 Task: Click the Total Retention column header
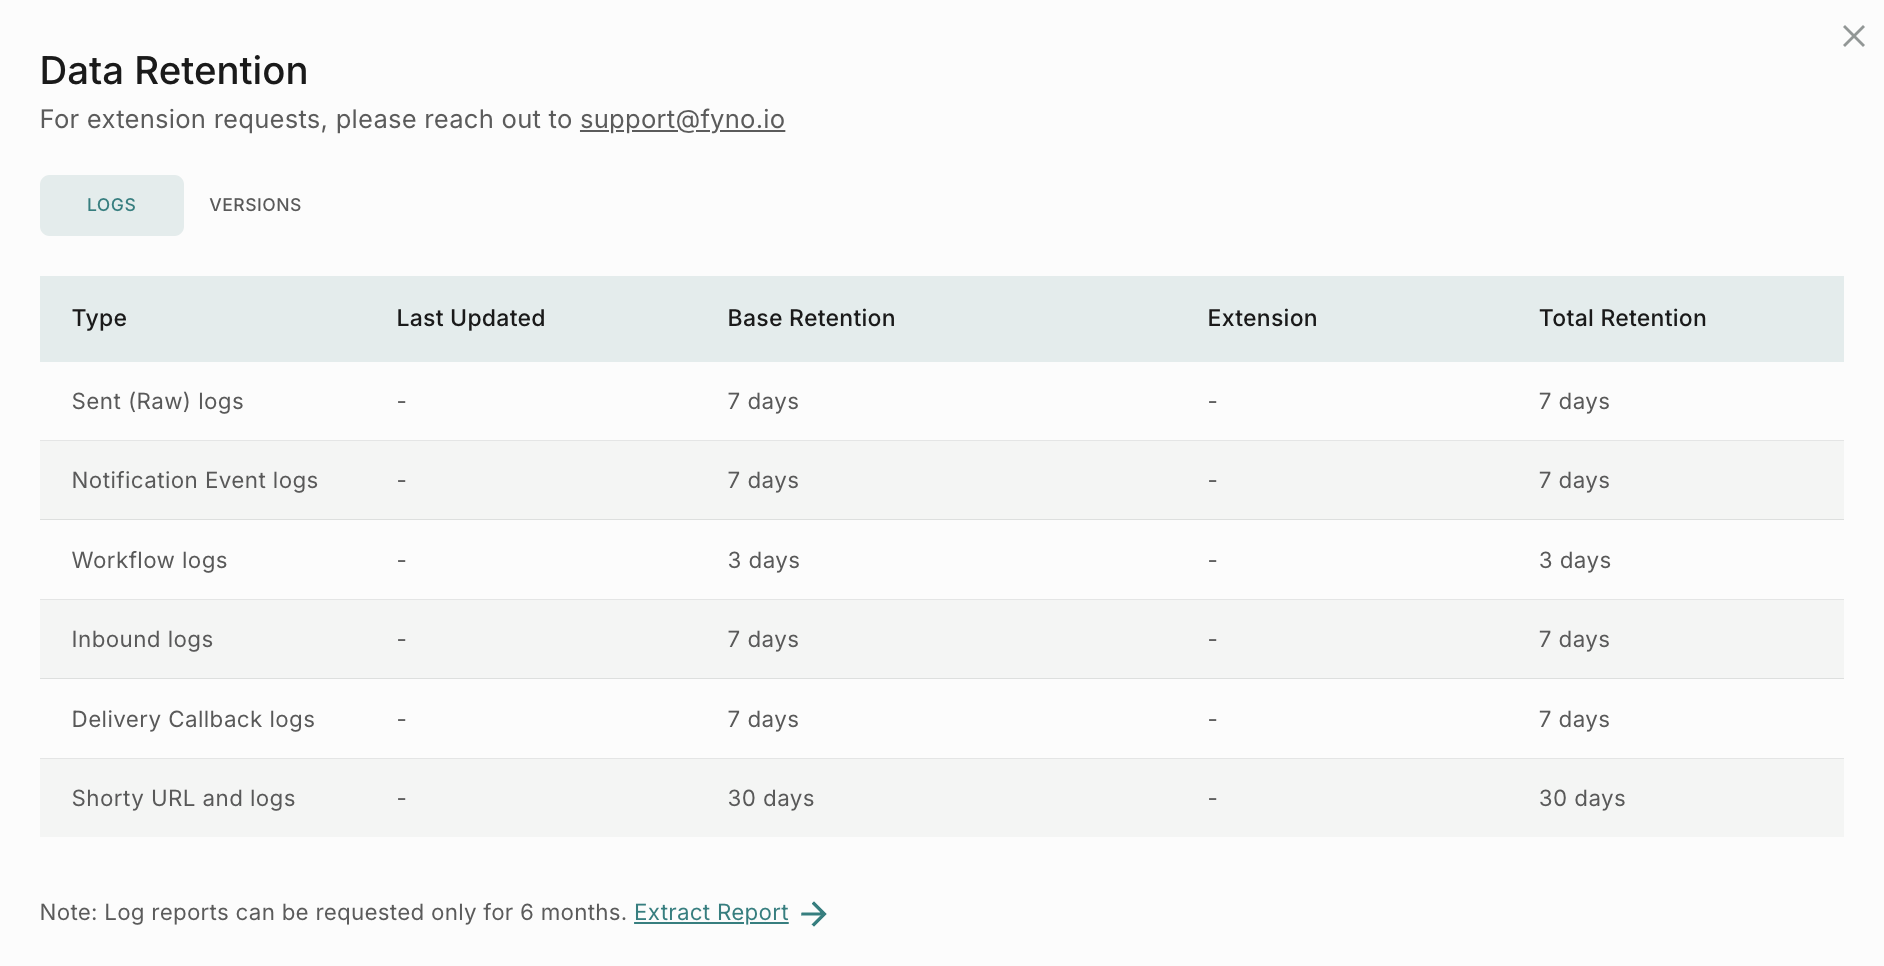[x=1622, y=318]
